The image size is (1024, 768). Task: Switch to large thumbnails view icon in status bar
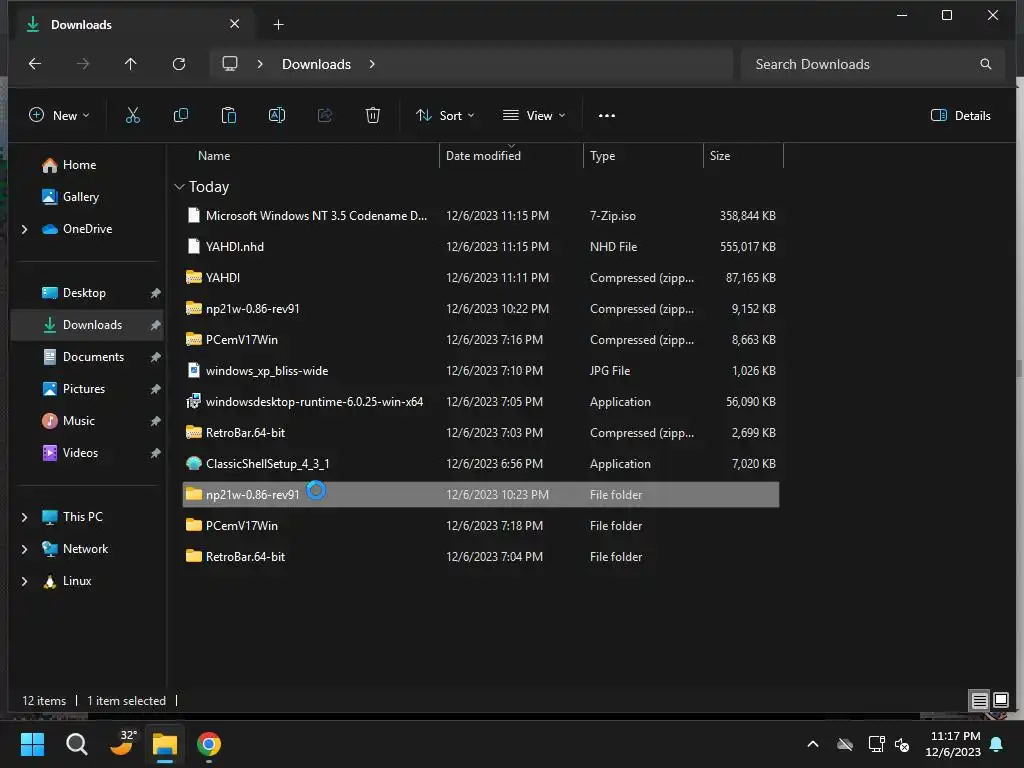coord(1000,701)
